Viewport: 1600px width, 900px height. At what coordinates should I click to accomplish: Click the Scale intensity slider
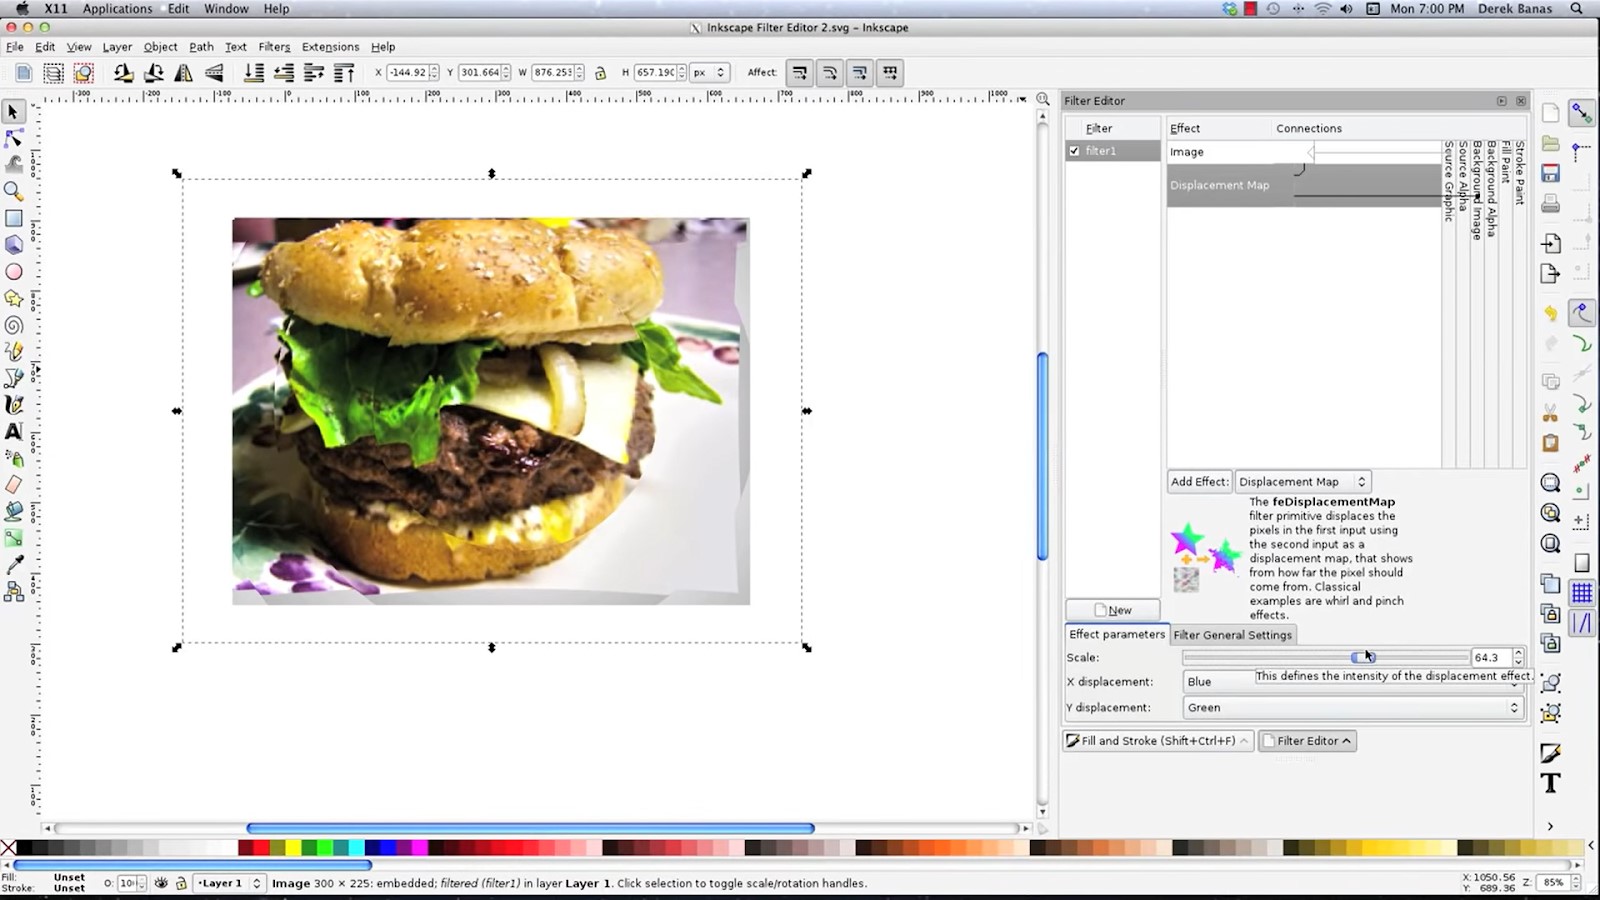1325,658
